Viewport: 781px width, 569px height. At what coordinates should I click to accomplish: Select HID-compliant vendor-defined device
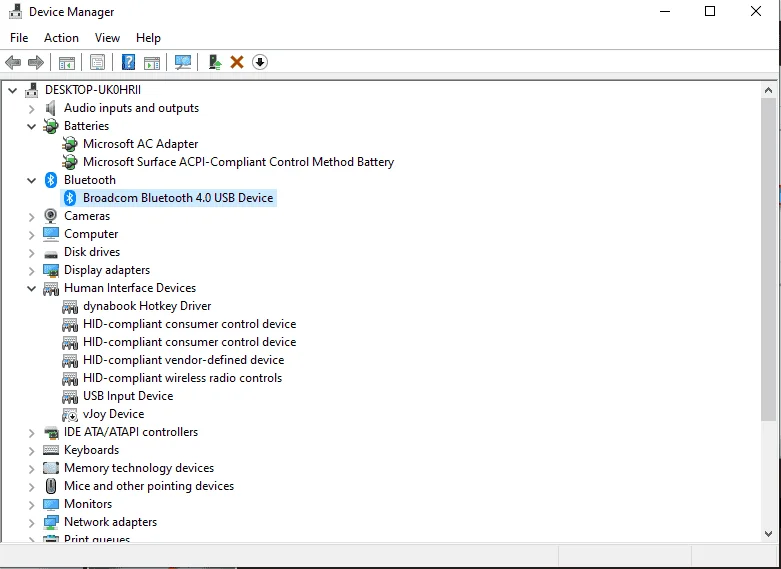click(x=183, y=360)
